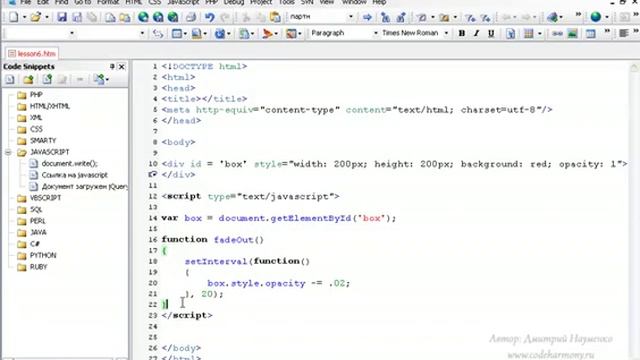Open the File menu
640x360 pixels.
[25, 2]
